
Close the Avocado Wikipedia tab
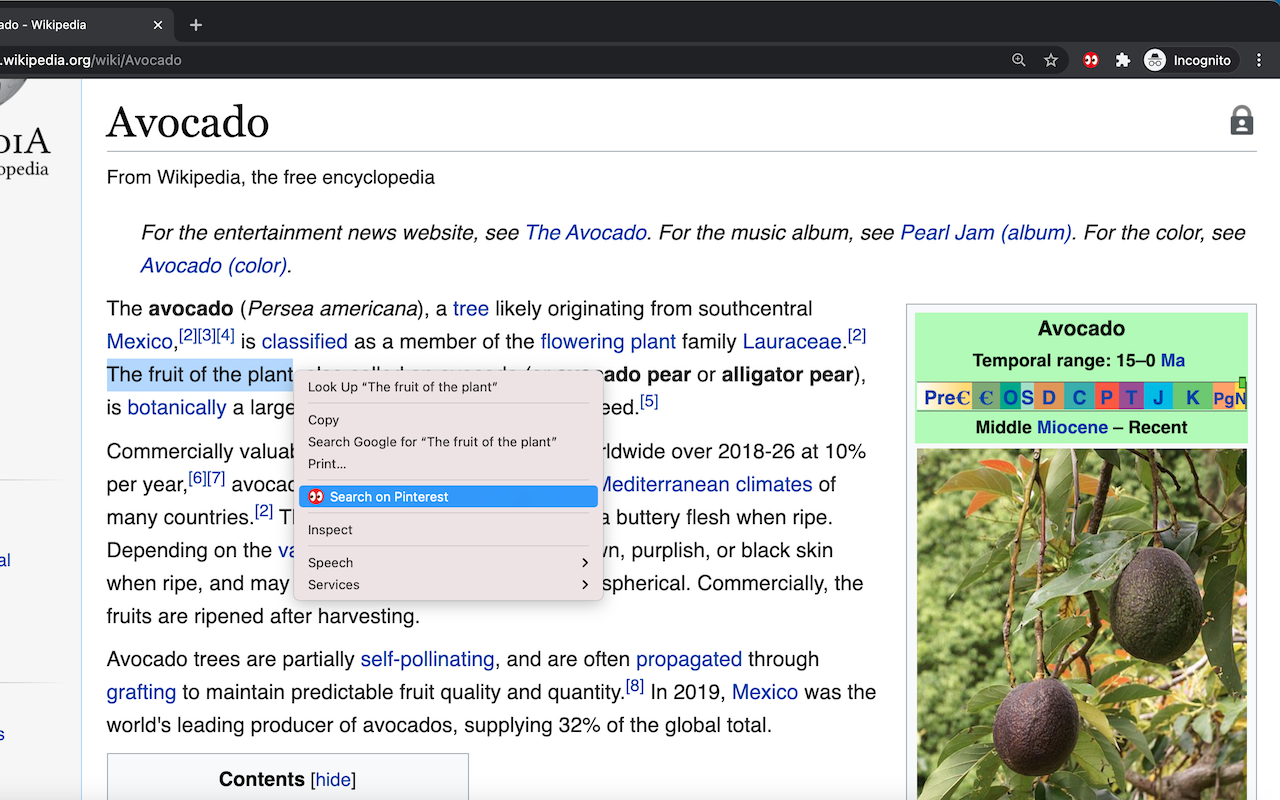[x=158, y=25]
